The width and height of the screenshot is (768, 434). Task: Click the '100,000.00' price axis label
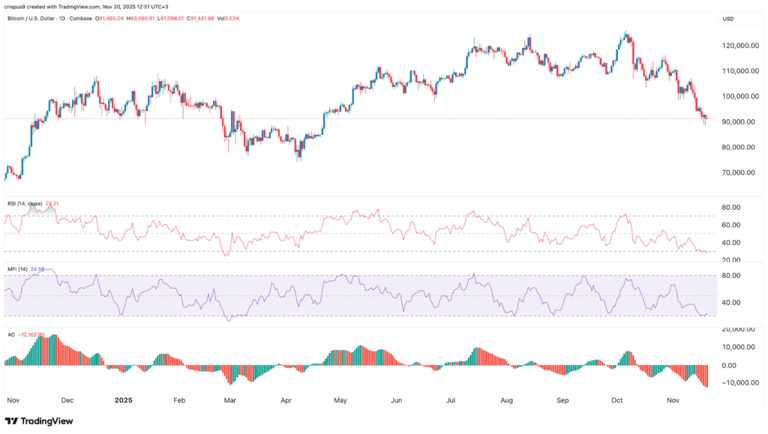(741, 96)
